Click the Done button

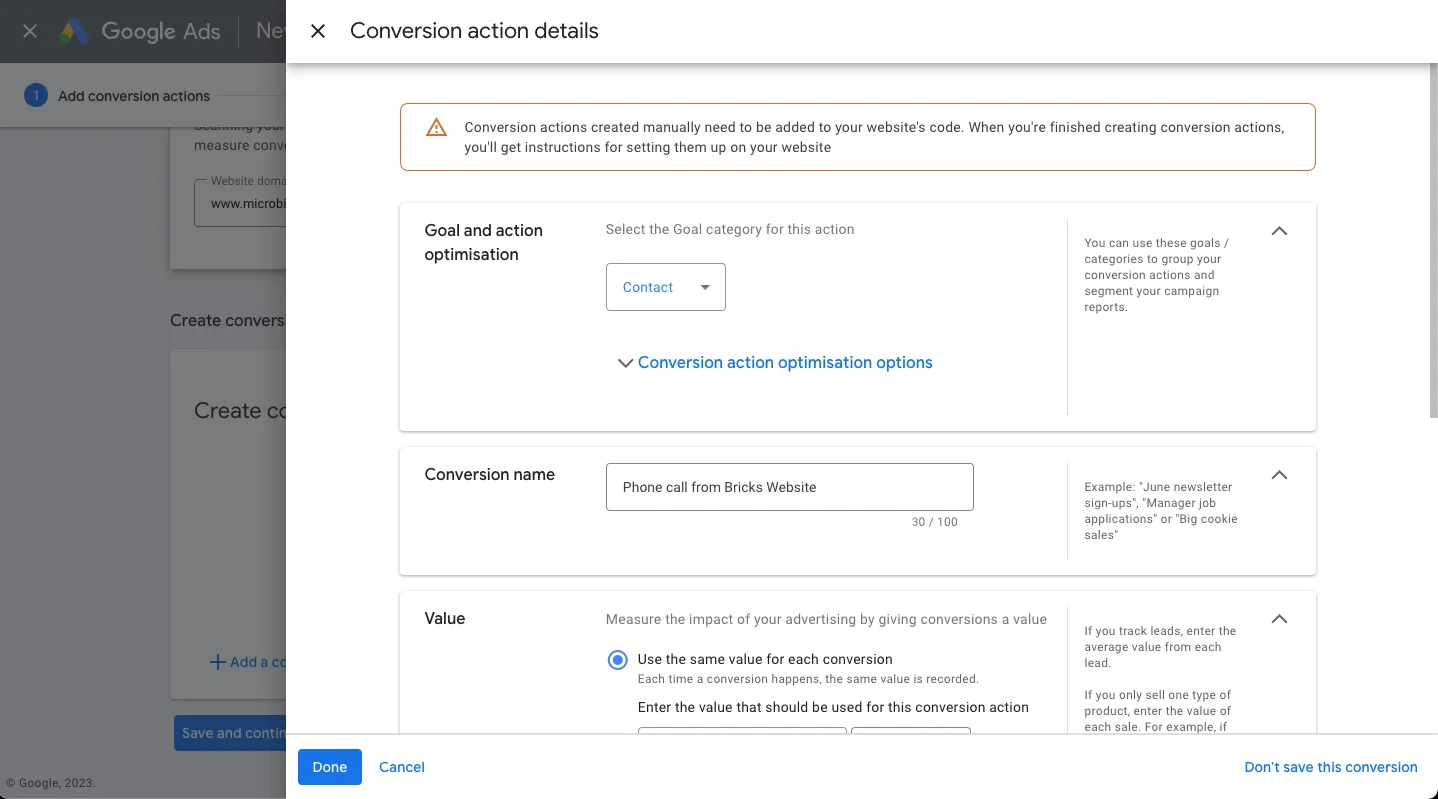329,767
